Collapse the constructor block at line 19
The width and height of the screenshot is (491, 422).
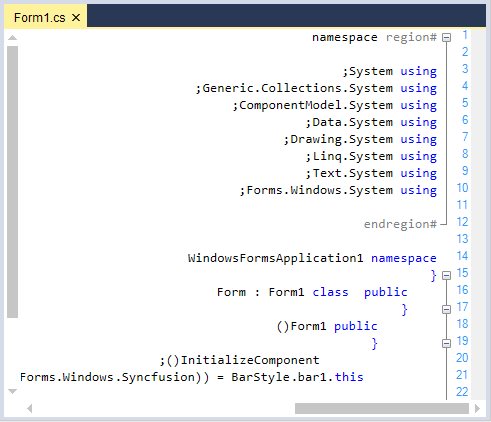click(x=446, y=344)
